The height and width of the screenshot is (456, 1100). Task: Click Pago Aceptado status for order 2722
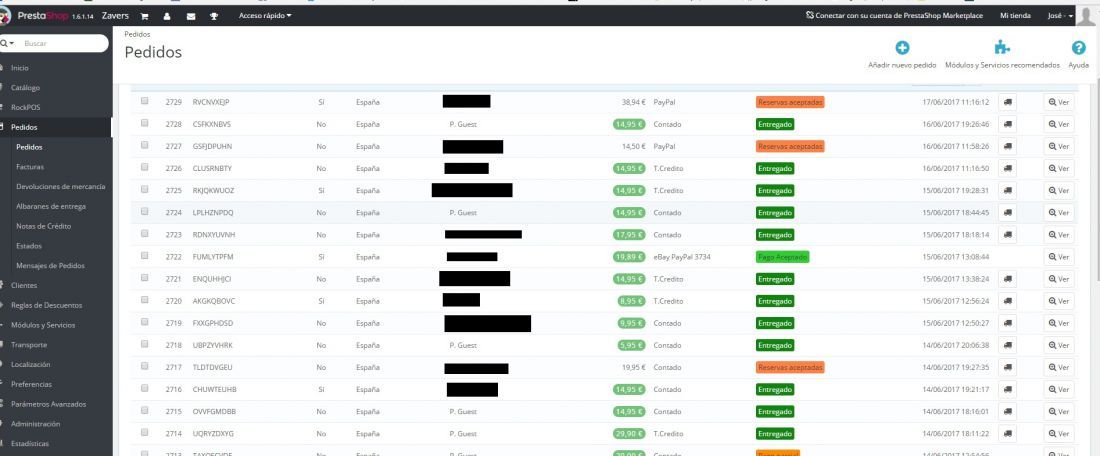782,257
